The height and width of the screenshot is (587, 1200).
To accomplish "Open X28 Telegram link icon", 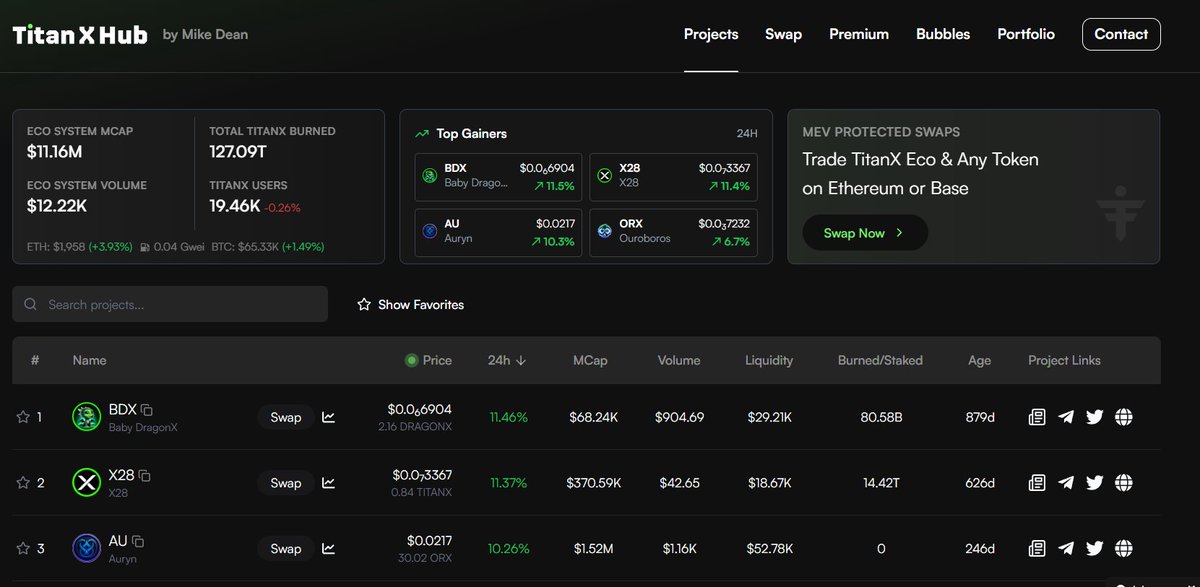I will (1066, 483).
